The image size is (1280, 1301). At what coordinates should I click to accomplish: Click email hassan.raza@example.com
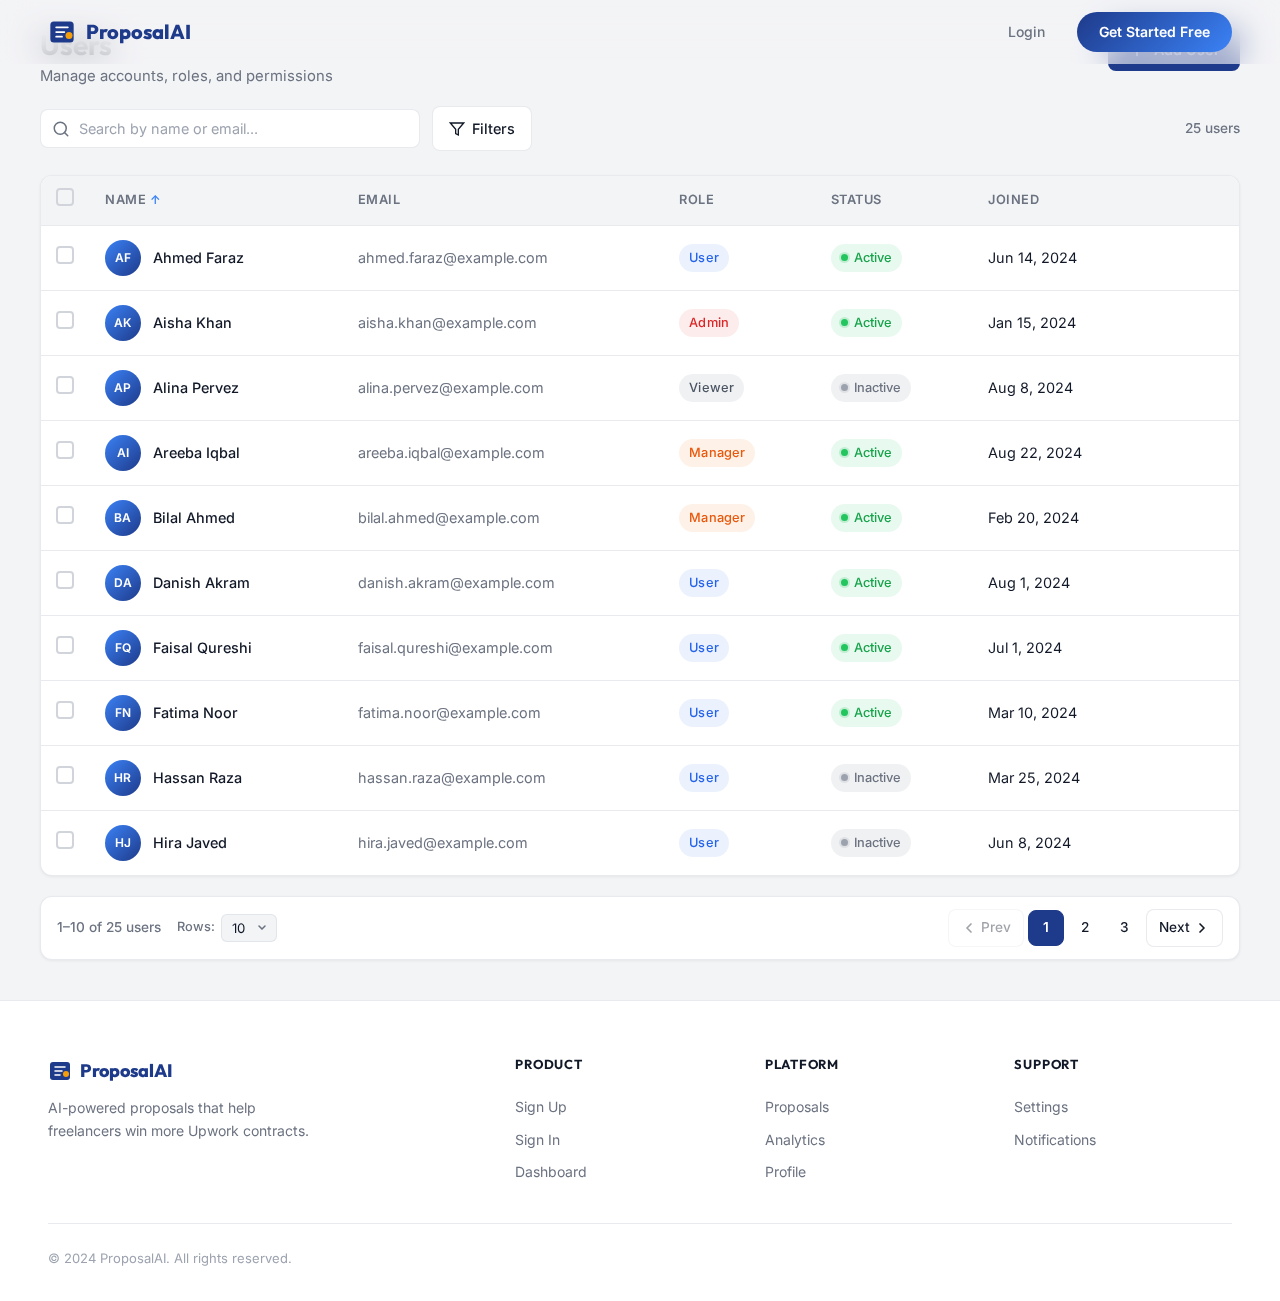[452, 778]
